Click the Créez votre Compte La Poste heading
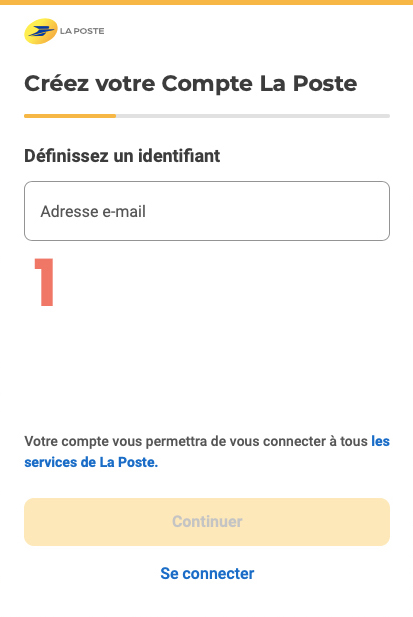The height and width of the screenshot is (617, 413). point(191,84)
